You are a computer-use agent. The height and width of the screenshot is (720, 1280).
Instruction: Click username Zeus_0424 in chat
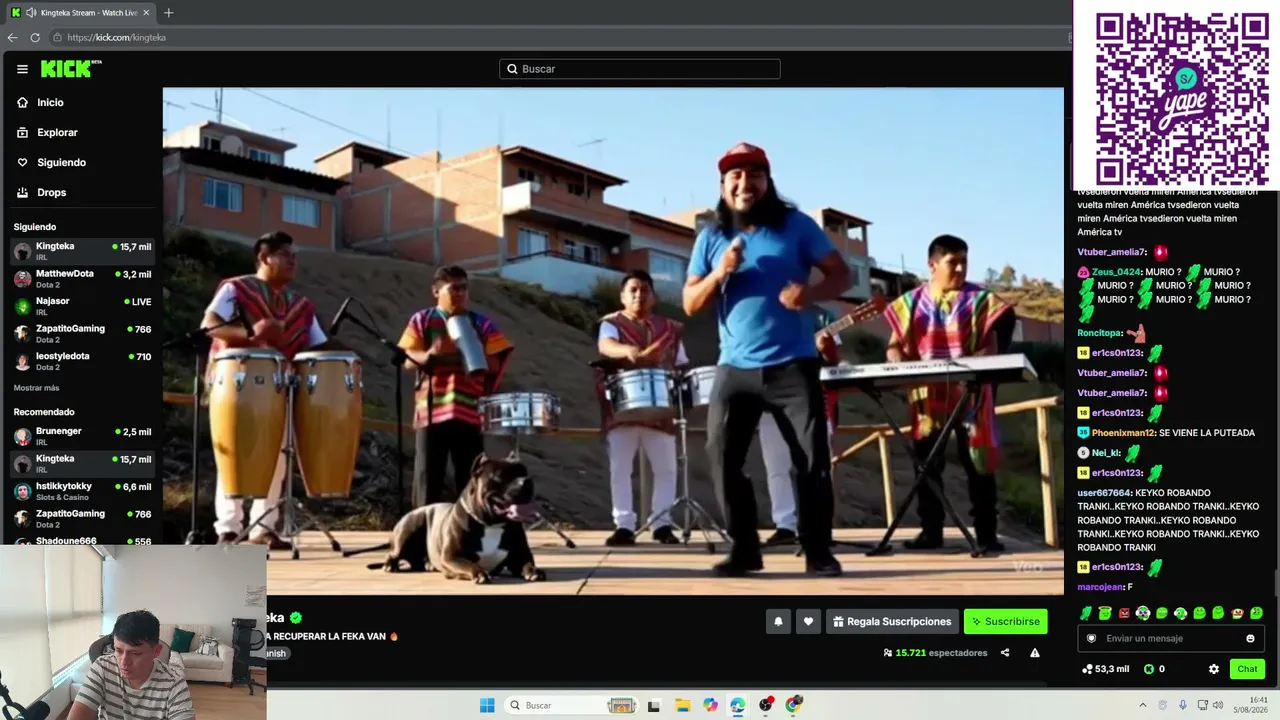(1116, 272)
